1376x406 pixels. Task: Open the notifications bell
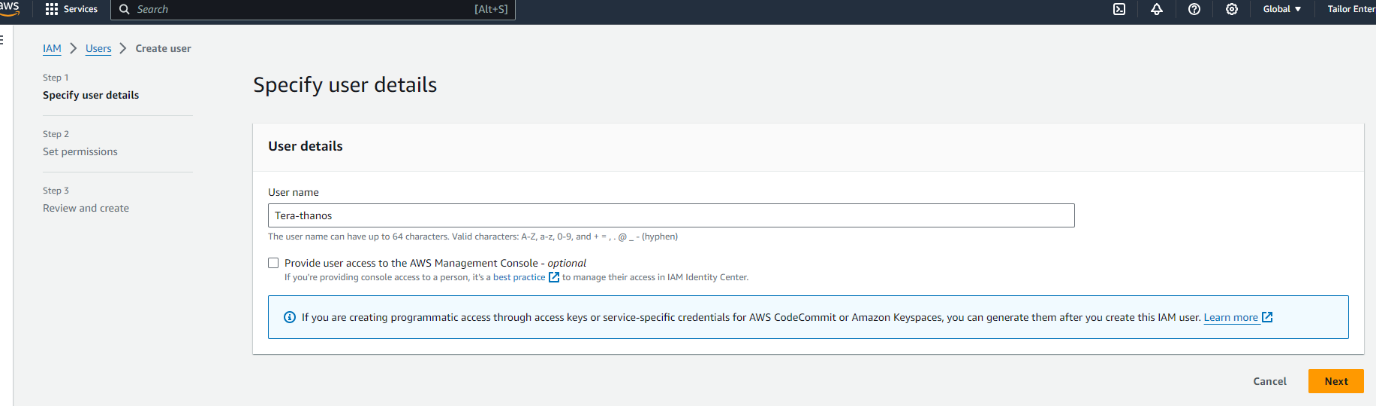[1156, 9]
